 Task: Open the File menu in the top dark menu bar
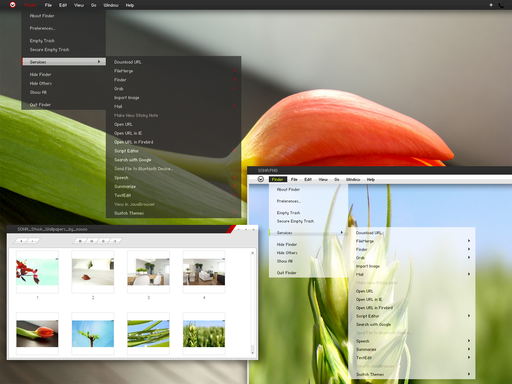(48, 5)
